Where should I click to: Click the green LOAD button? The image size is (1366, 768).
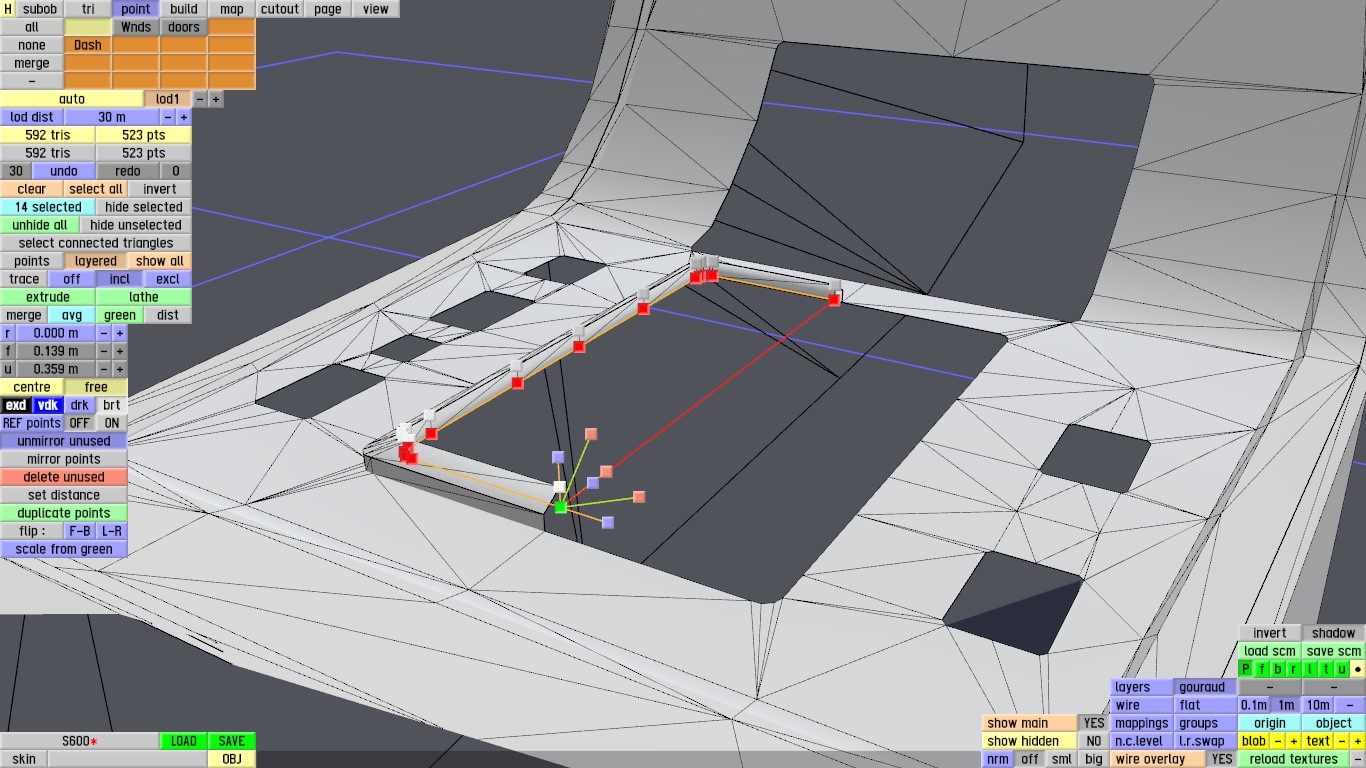tap(184, 741)
